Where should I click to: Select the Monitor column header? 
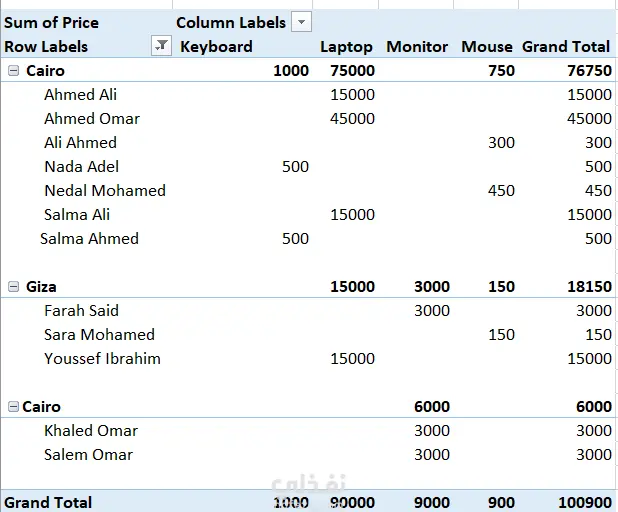point(417,47)
